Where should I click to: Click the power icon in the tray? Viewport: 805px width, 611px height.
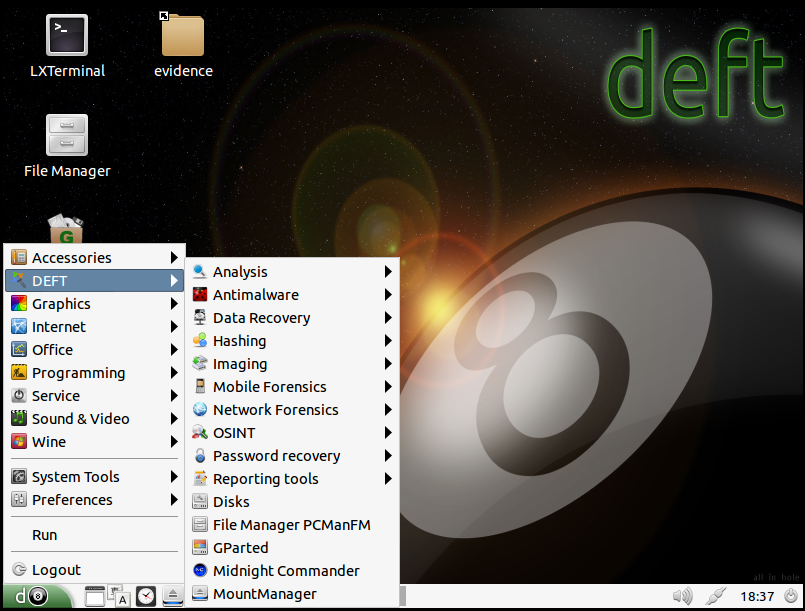791,596
